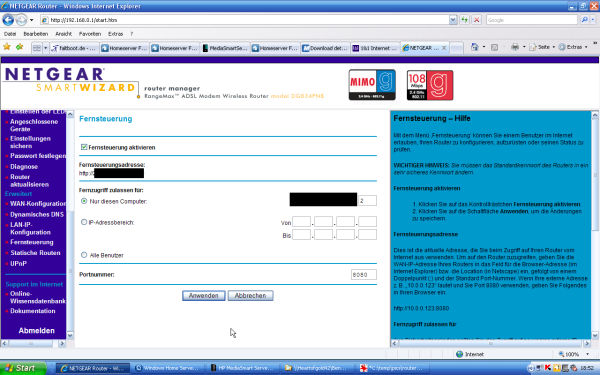Expand the Extras toolbar dropdown
600x375 pixels.
[x=586, y=47]
